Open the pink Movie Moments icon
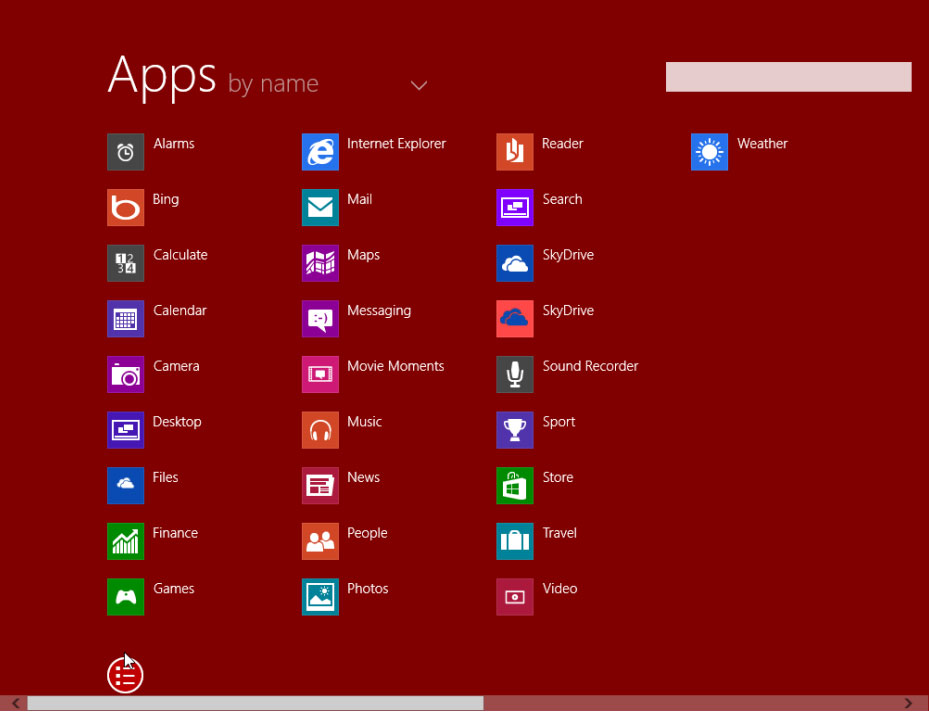 321,375
